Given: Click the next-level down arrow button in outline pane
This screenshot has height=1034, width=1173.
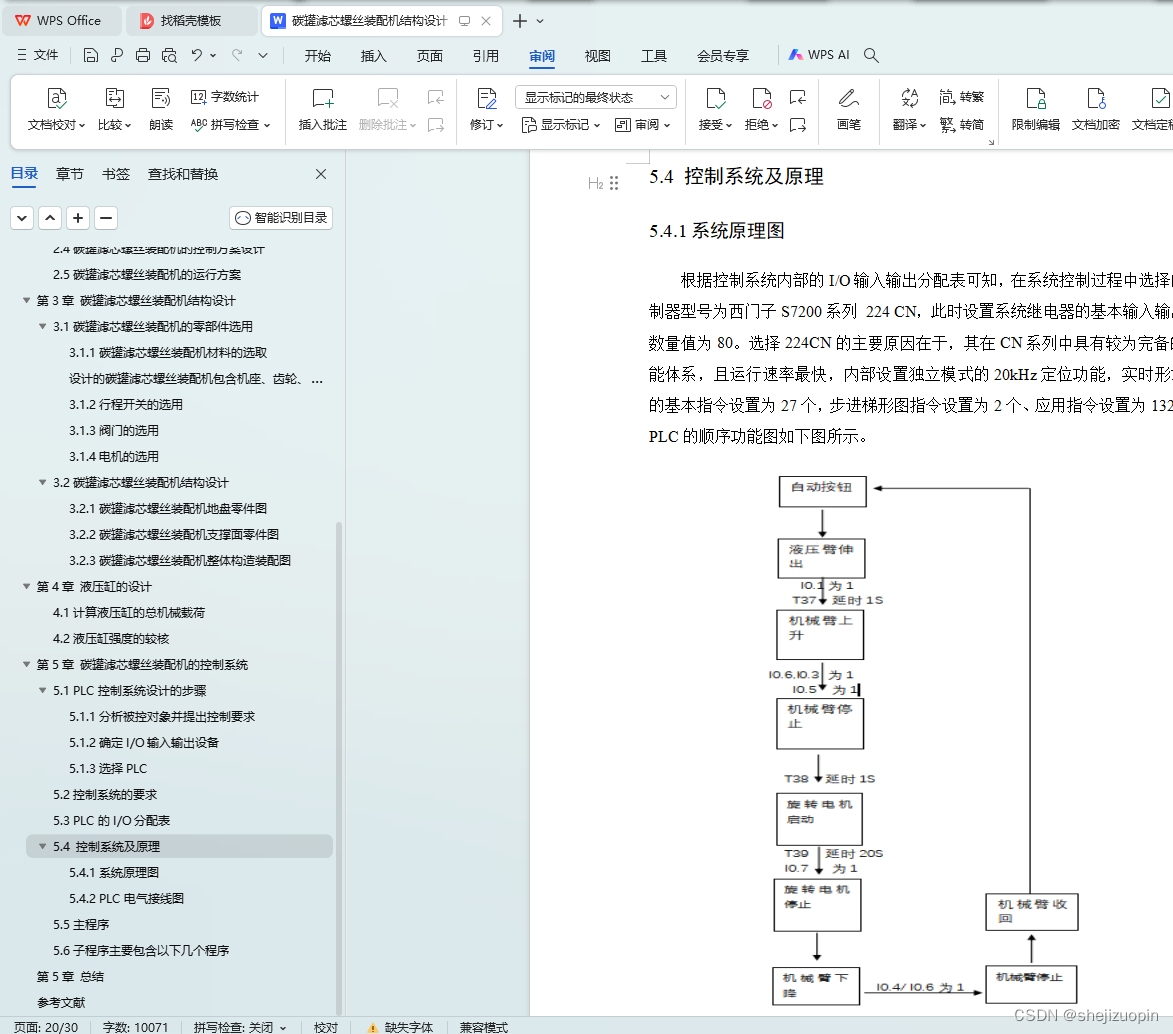Looking at the screenshot, I should [x=22, y=218].
